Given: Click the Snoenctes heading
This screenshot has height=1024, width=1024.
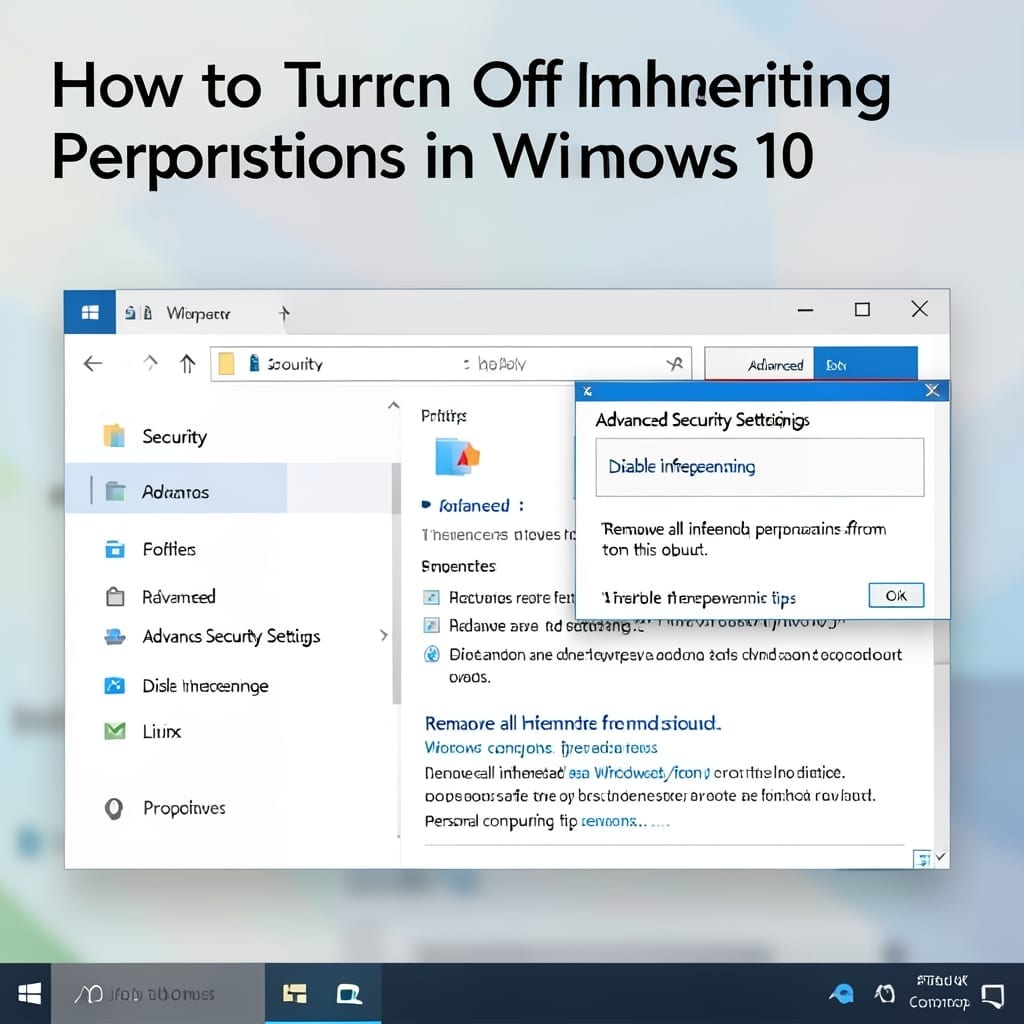Looking at the screenshot, I should tap(458, 566).
